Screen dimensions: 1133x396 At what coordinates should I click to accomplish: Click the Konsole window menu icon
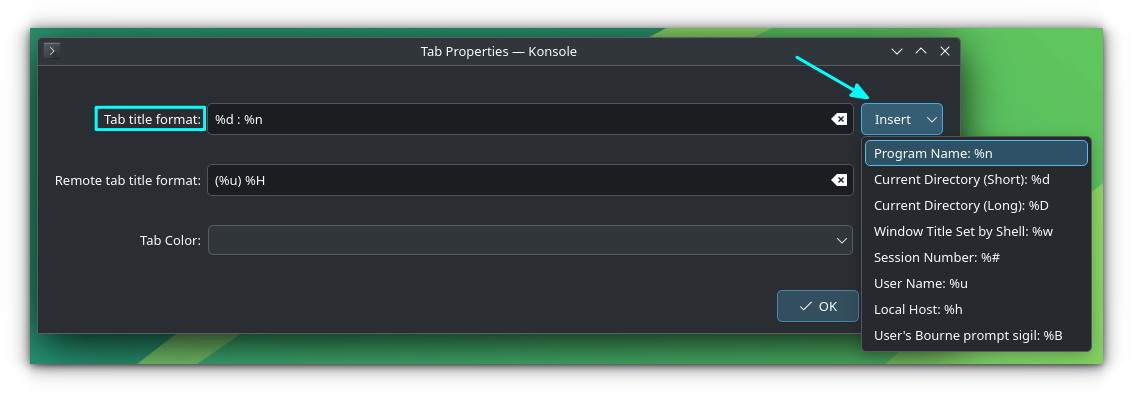[x=51, y=51]
